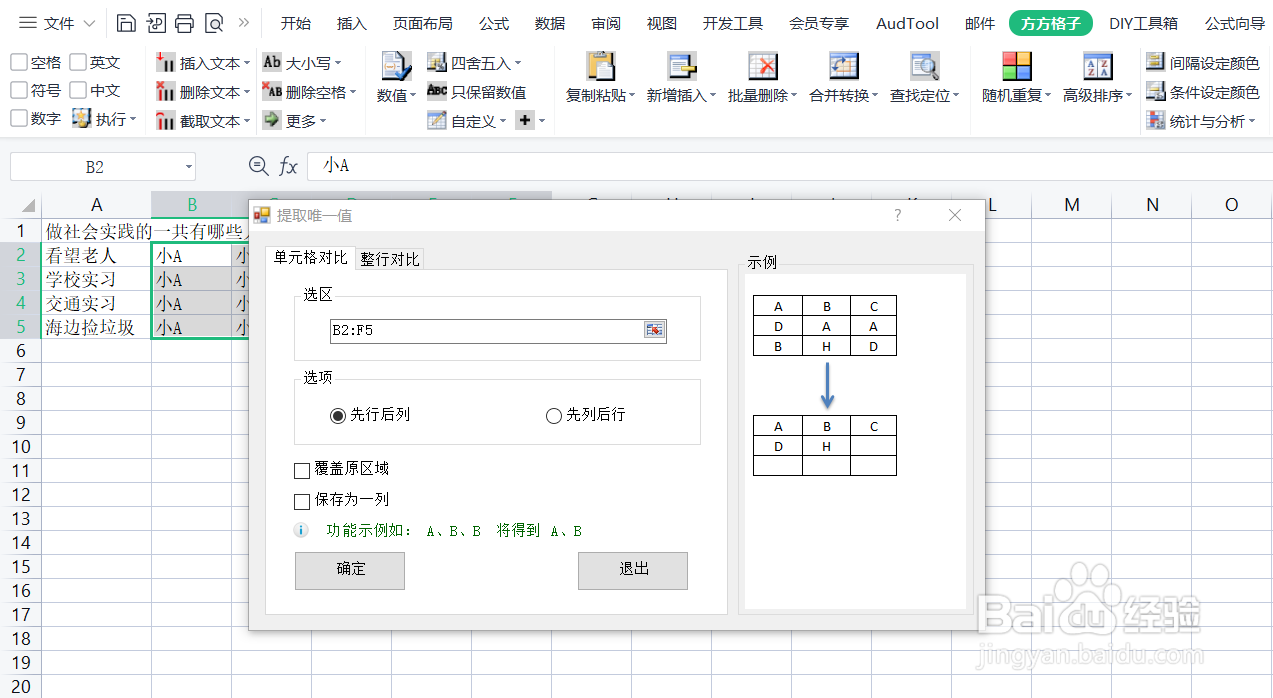Click the print icon in quick access toolbar
1273x698 pixels.
(184, 23)
